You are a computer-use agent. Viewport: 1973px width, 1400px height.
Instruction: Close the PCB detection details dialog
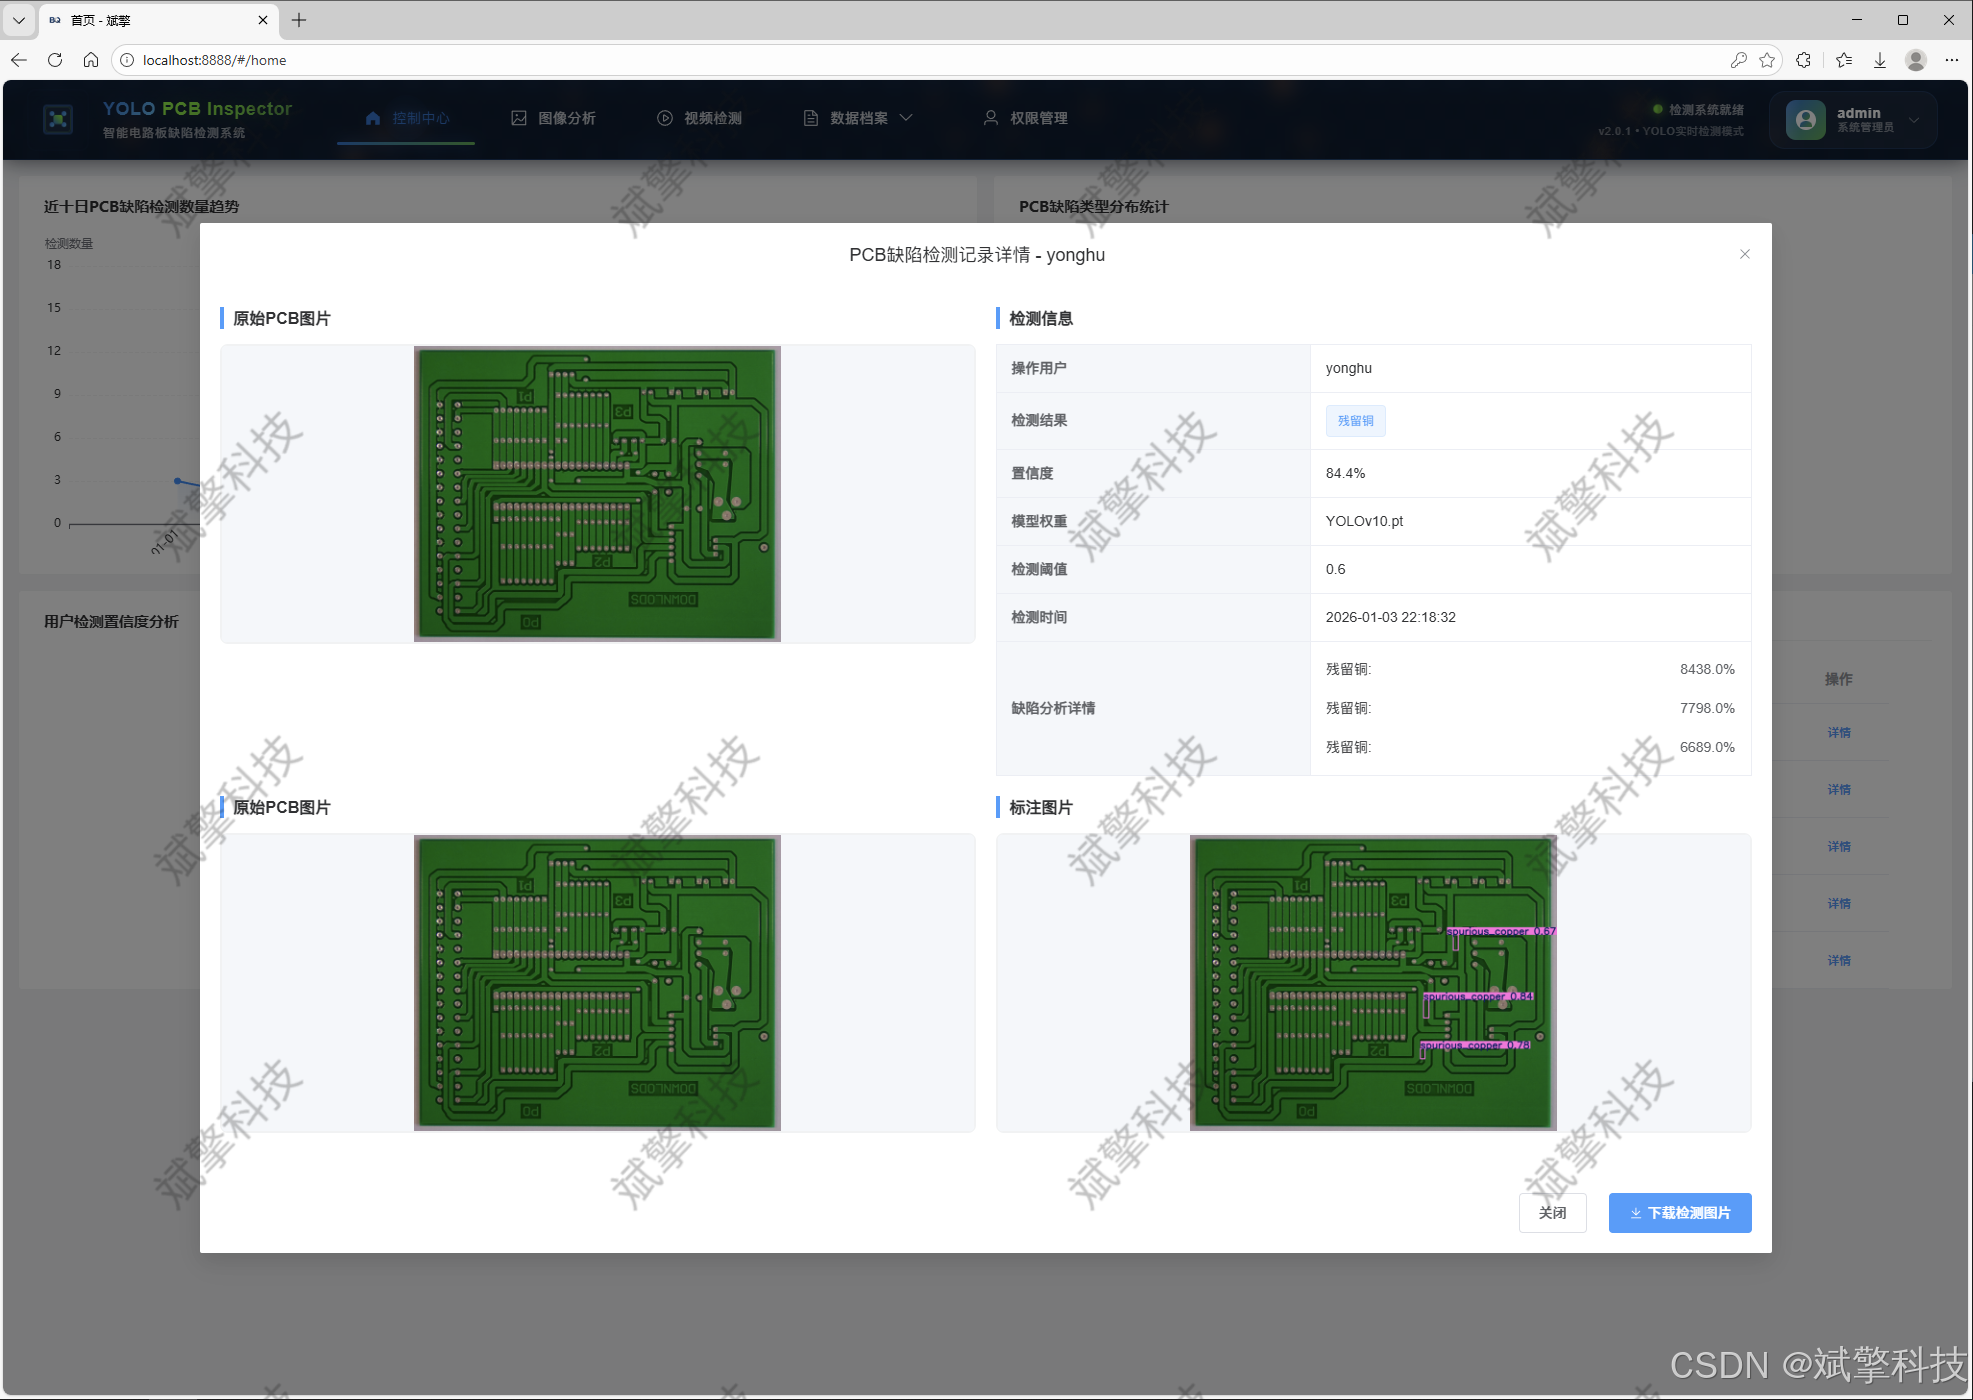tap(1744, 254)
